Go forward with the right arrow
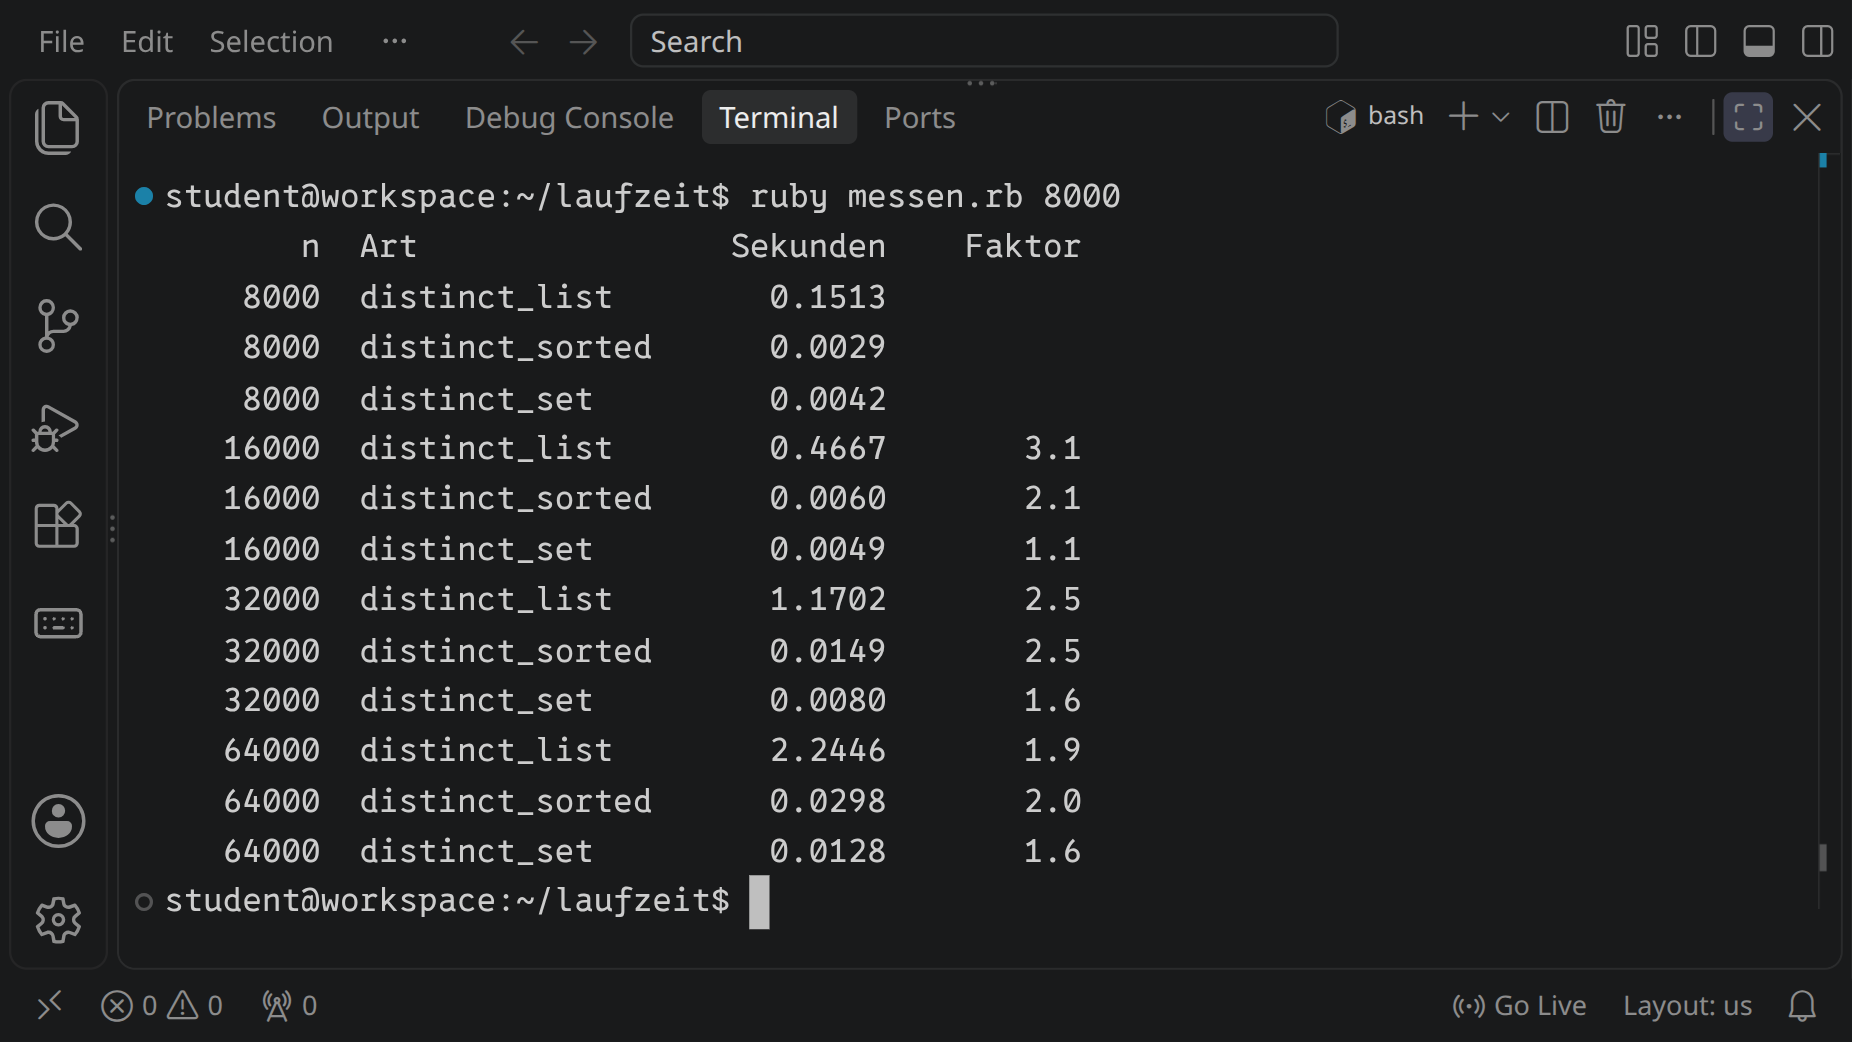The width and height of the screenshot is (1852, 1042). coord(583,42)
